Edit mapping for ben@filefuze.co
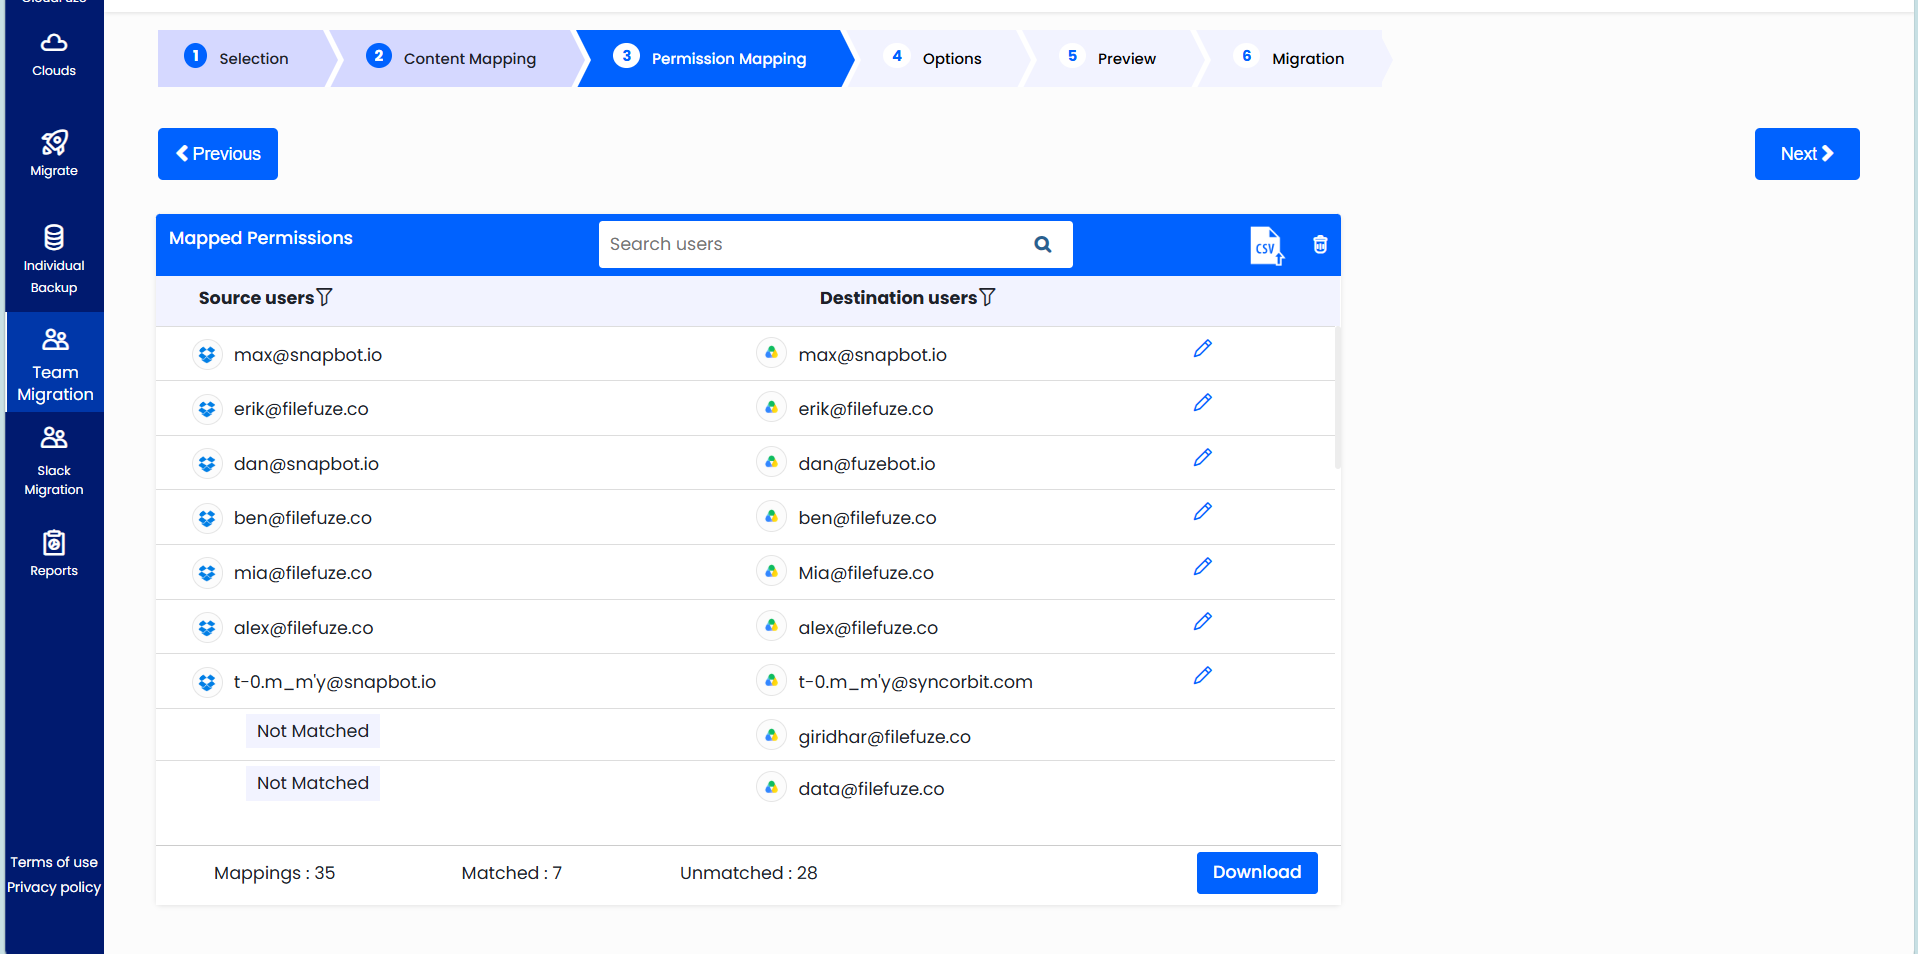This screenshot has width=1918, height=954. (1202, 512)
